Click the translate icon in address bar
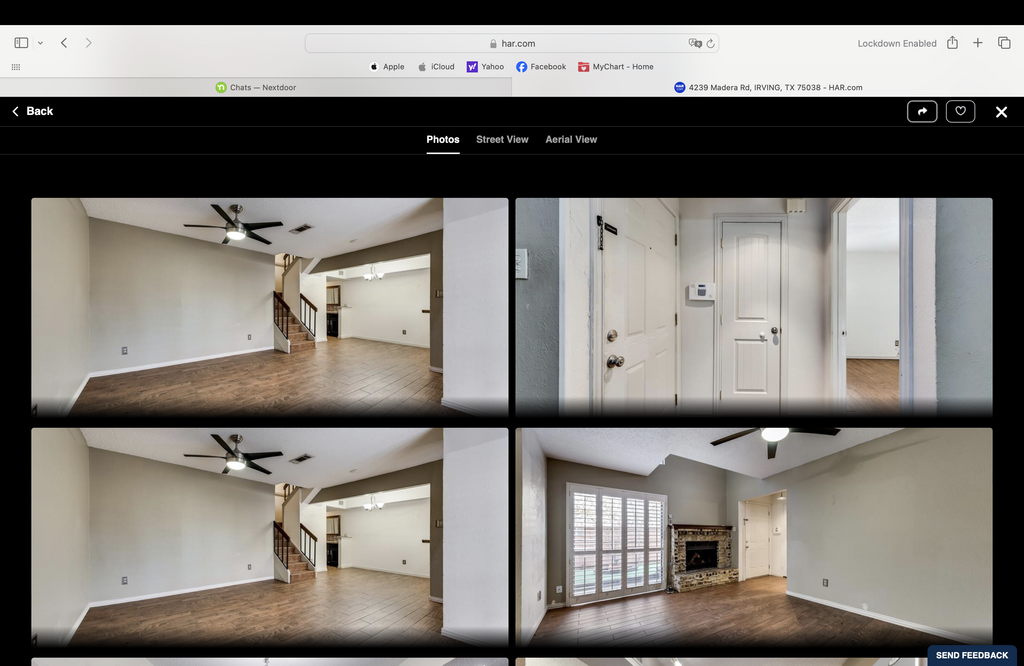Screen dimensions: 1024x666 pyautogui.click(x=695, y=43)
